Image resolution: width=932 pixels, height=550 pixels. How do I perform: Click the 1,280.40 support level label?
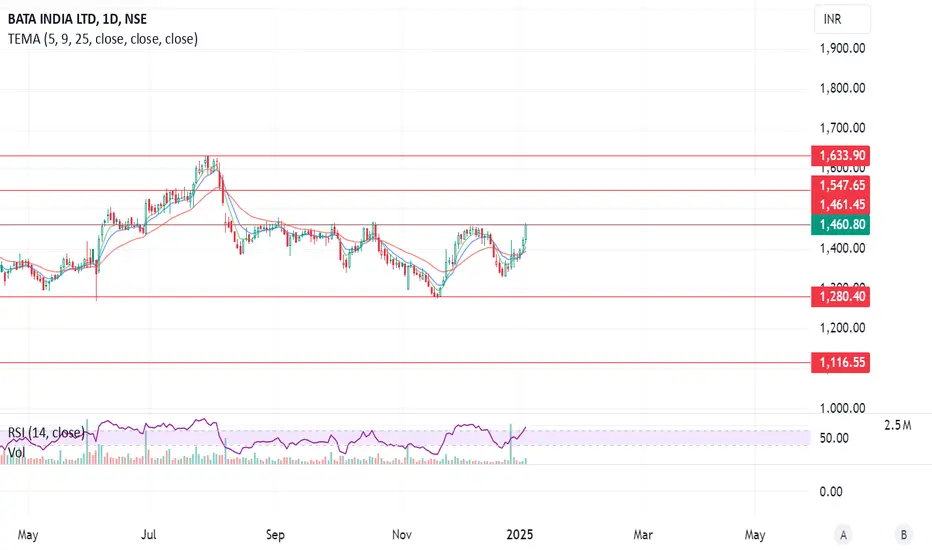(840, 296)
